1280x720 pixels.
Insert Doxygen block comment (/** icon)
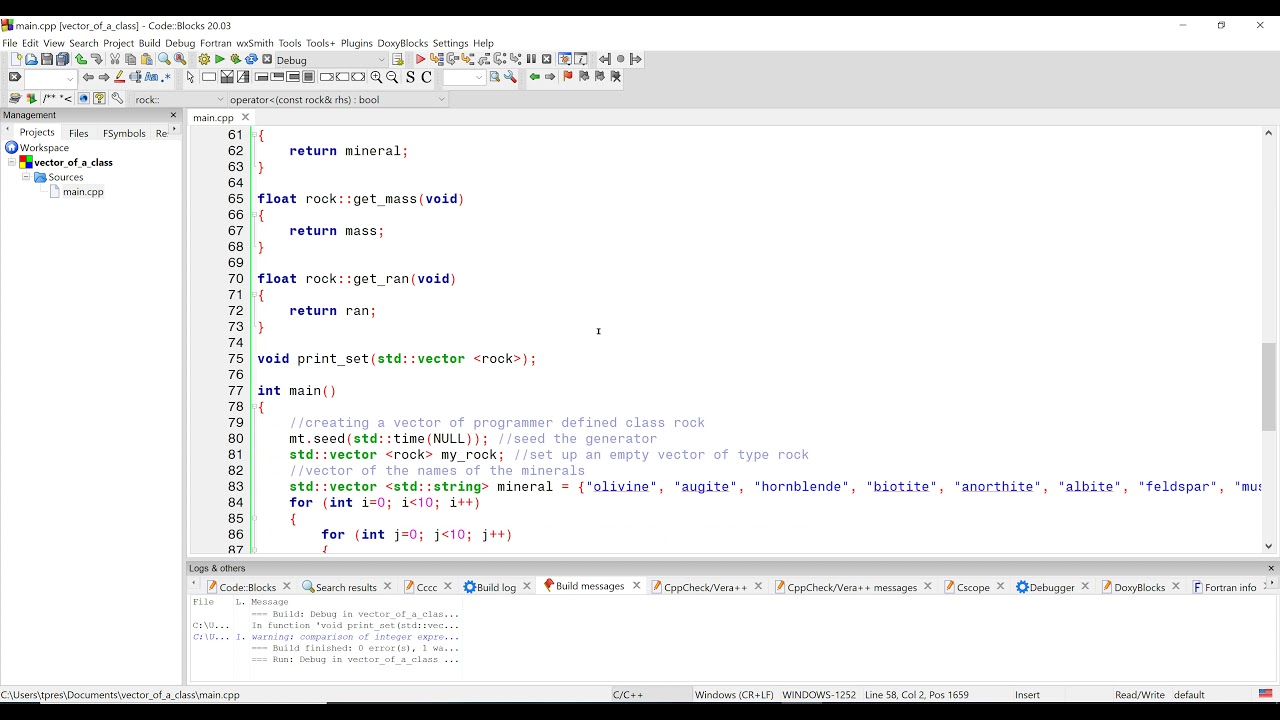[x=49, y=98]
